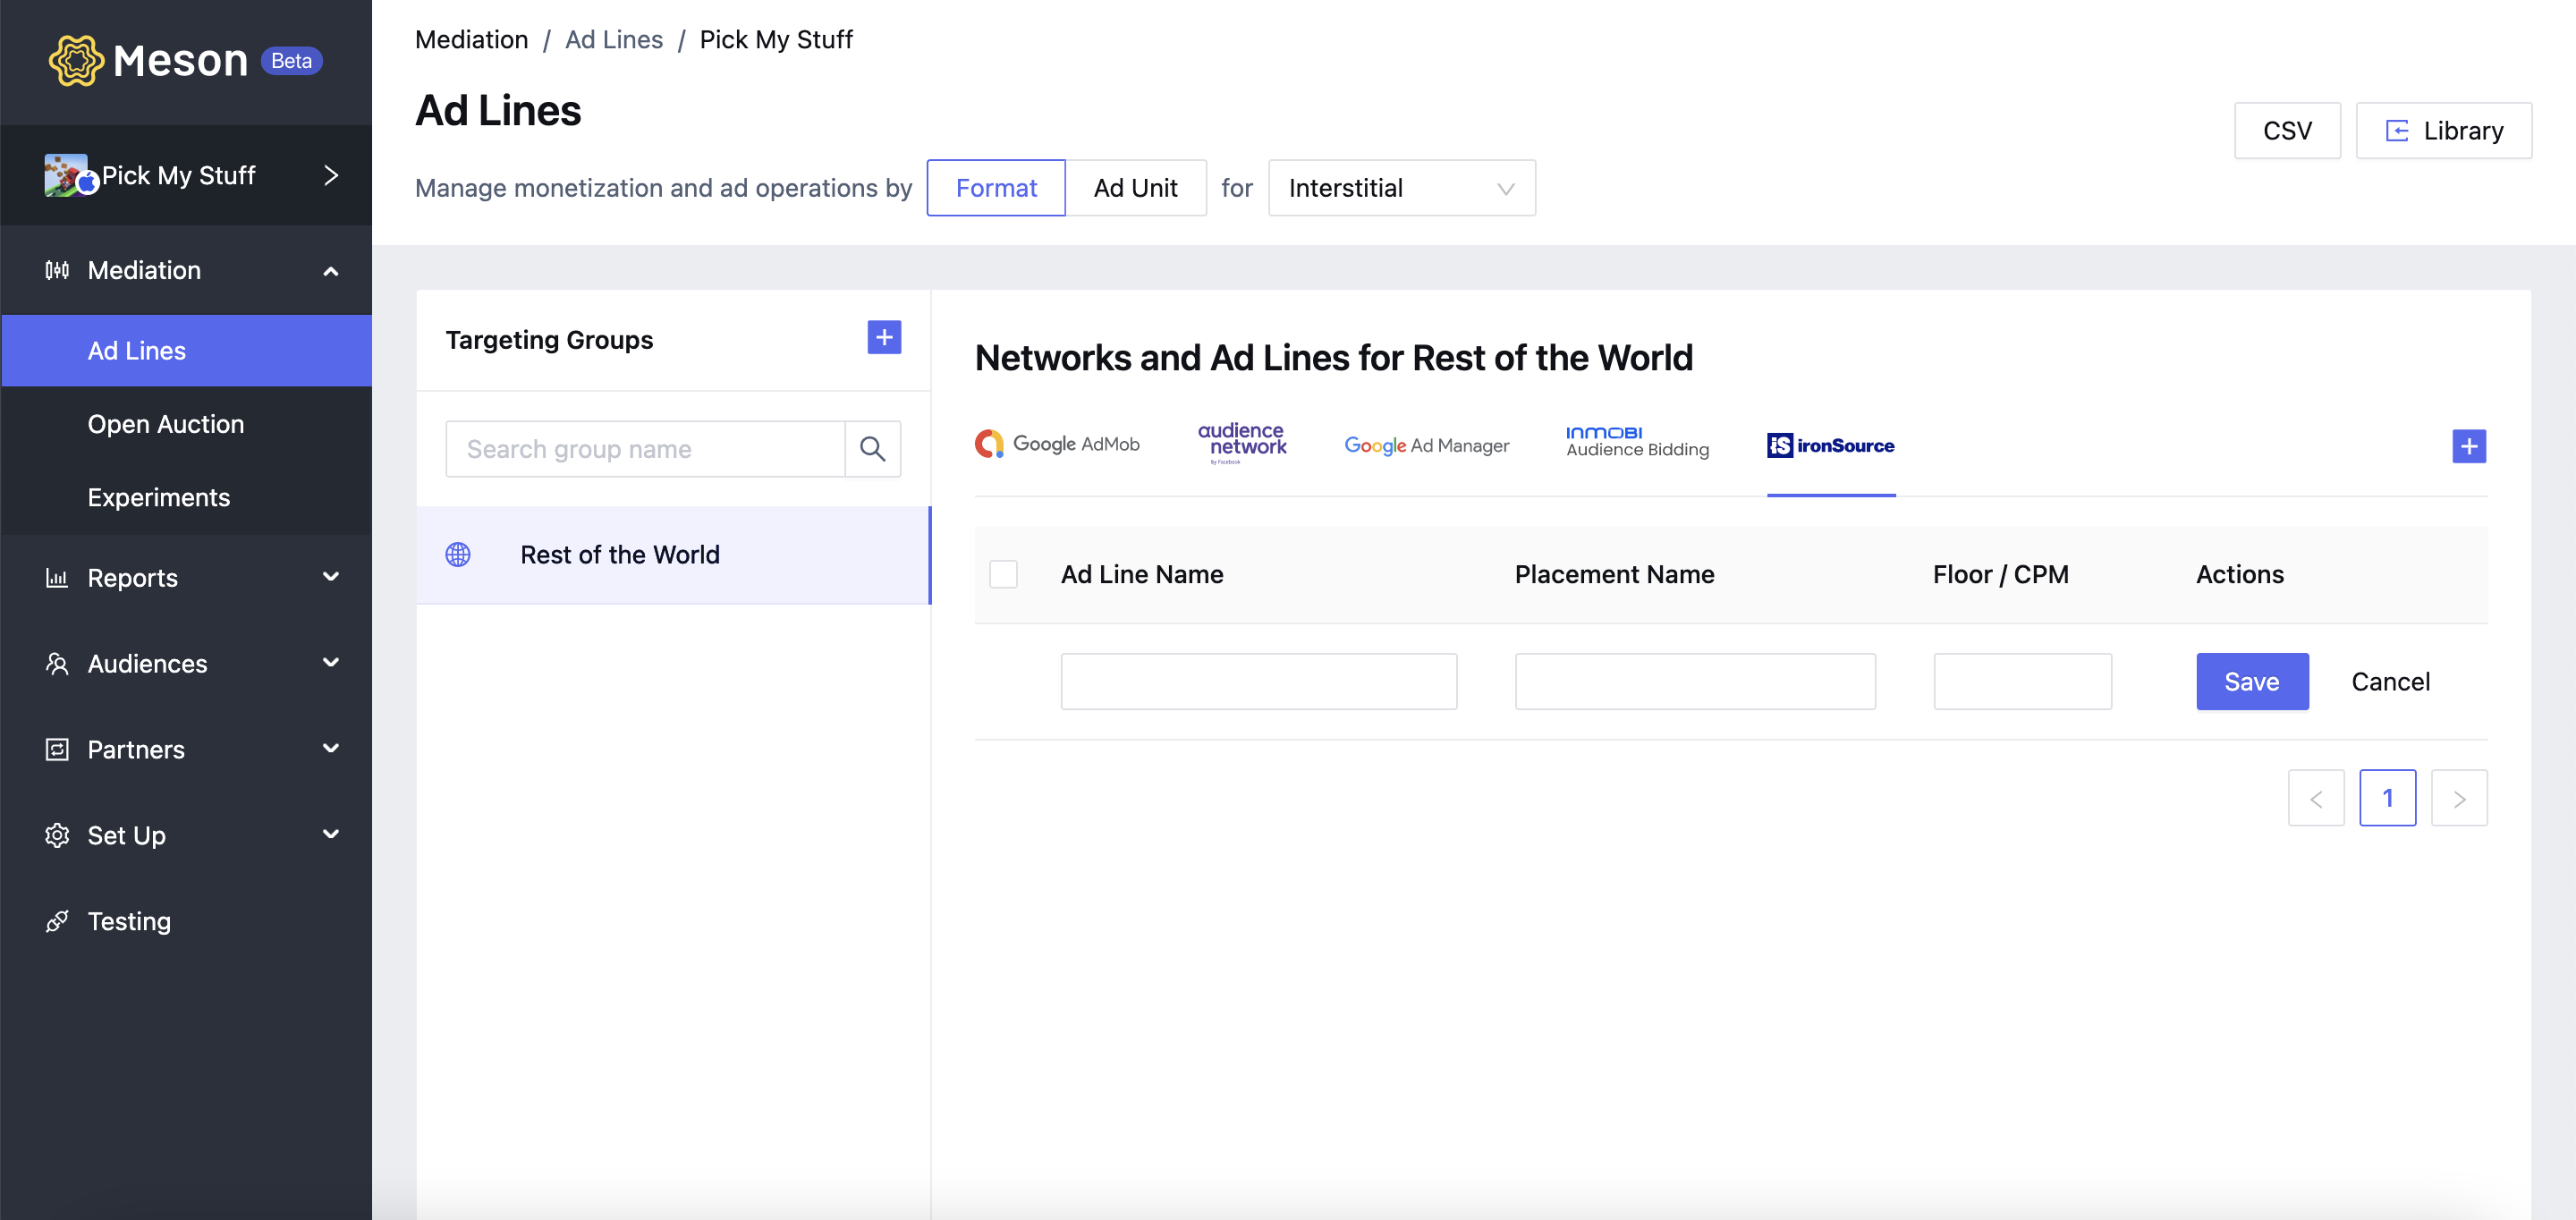Select page 1 in pagination
Image resolution: width=2576 pixels, height=1220 pixels.
click(x=2388, y=798)
